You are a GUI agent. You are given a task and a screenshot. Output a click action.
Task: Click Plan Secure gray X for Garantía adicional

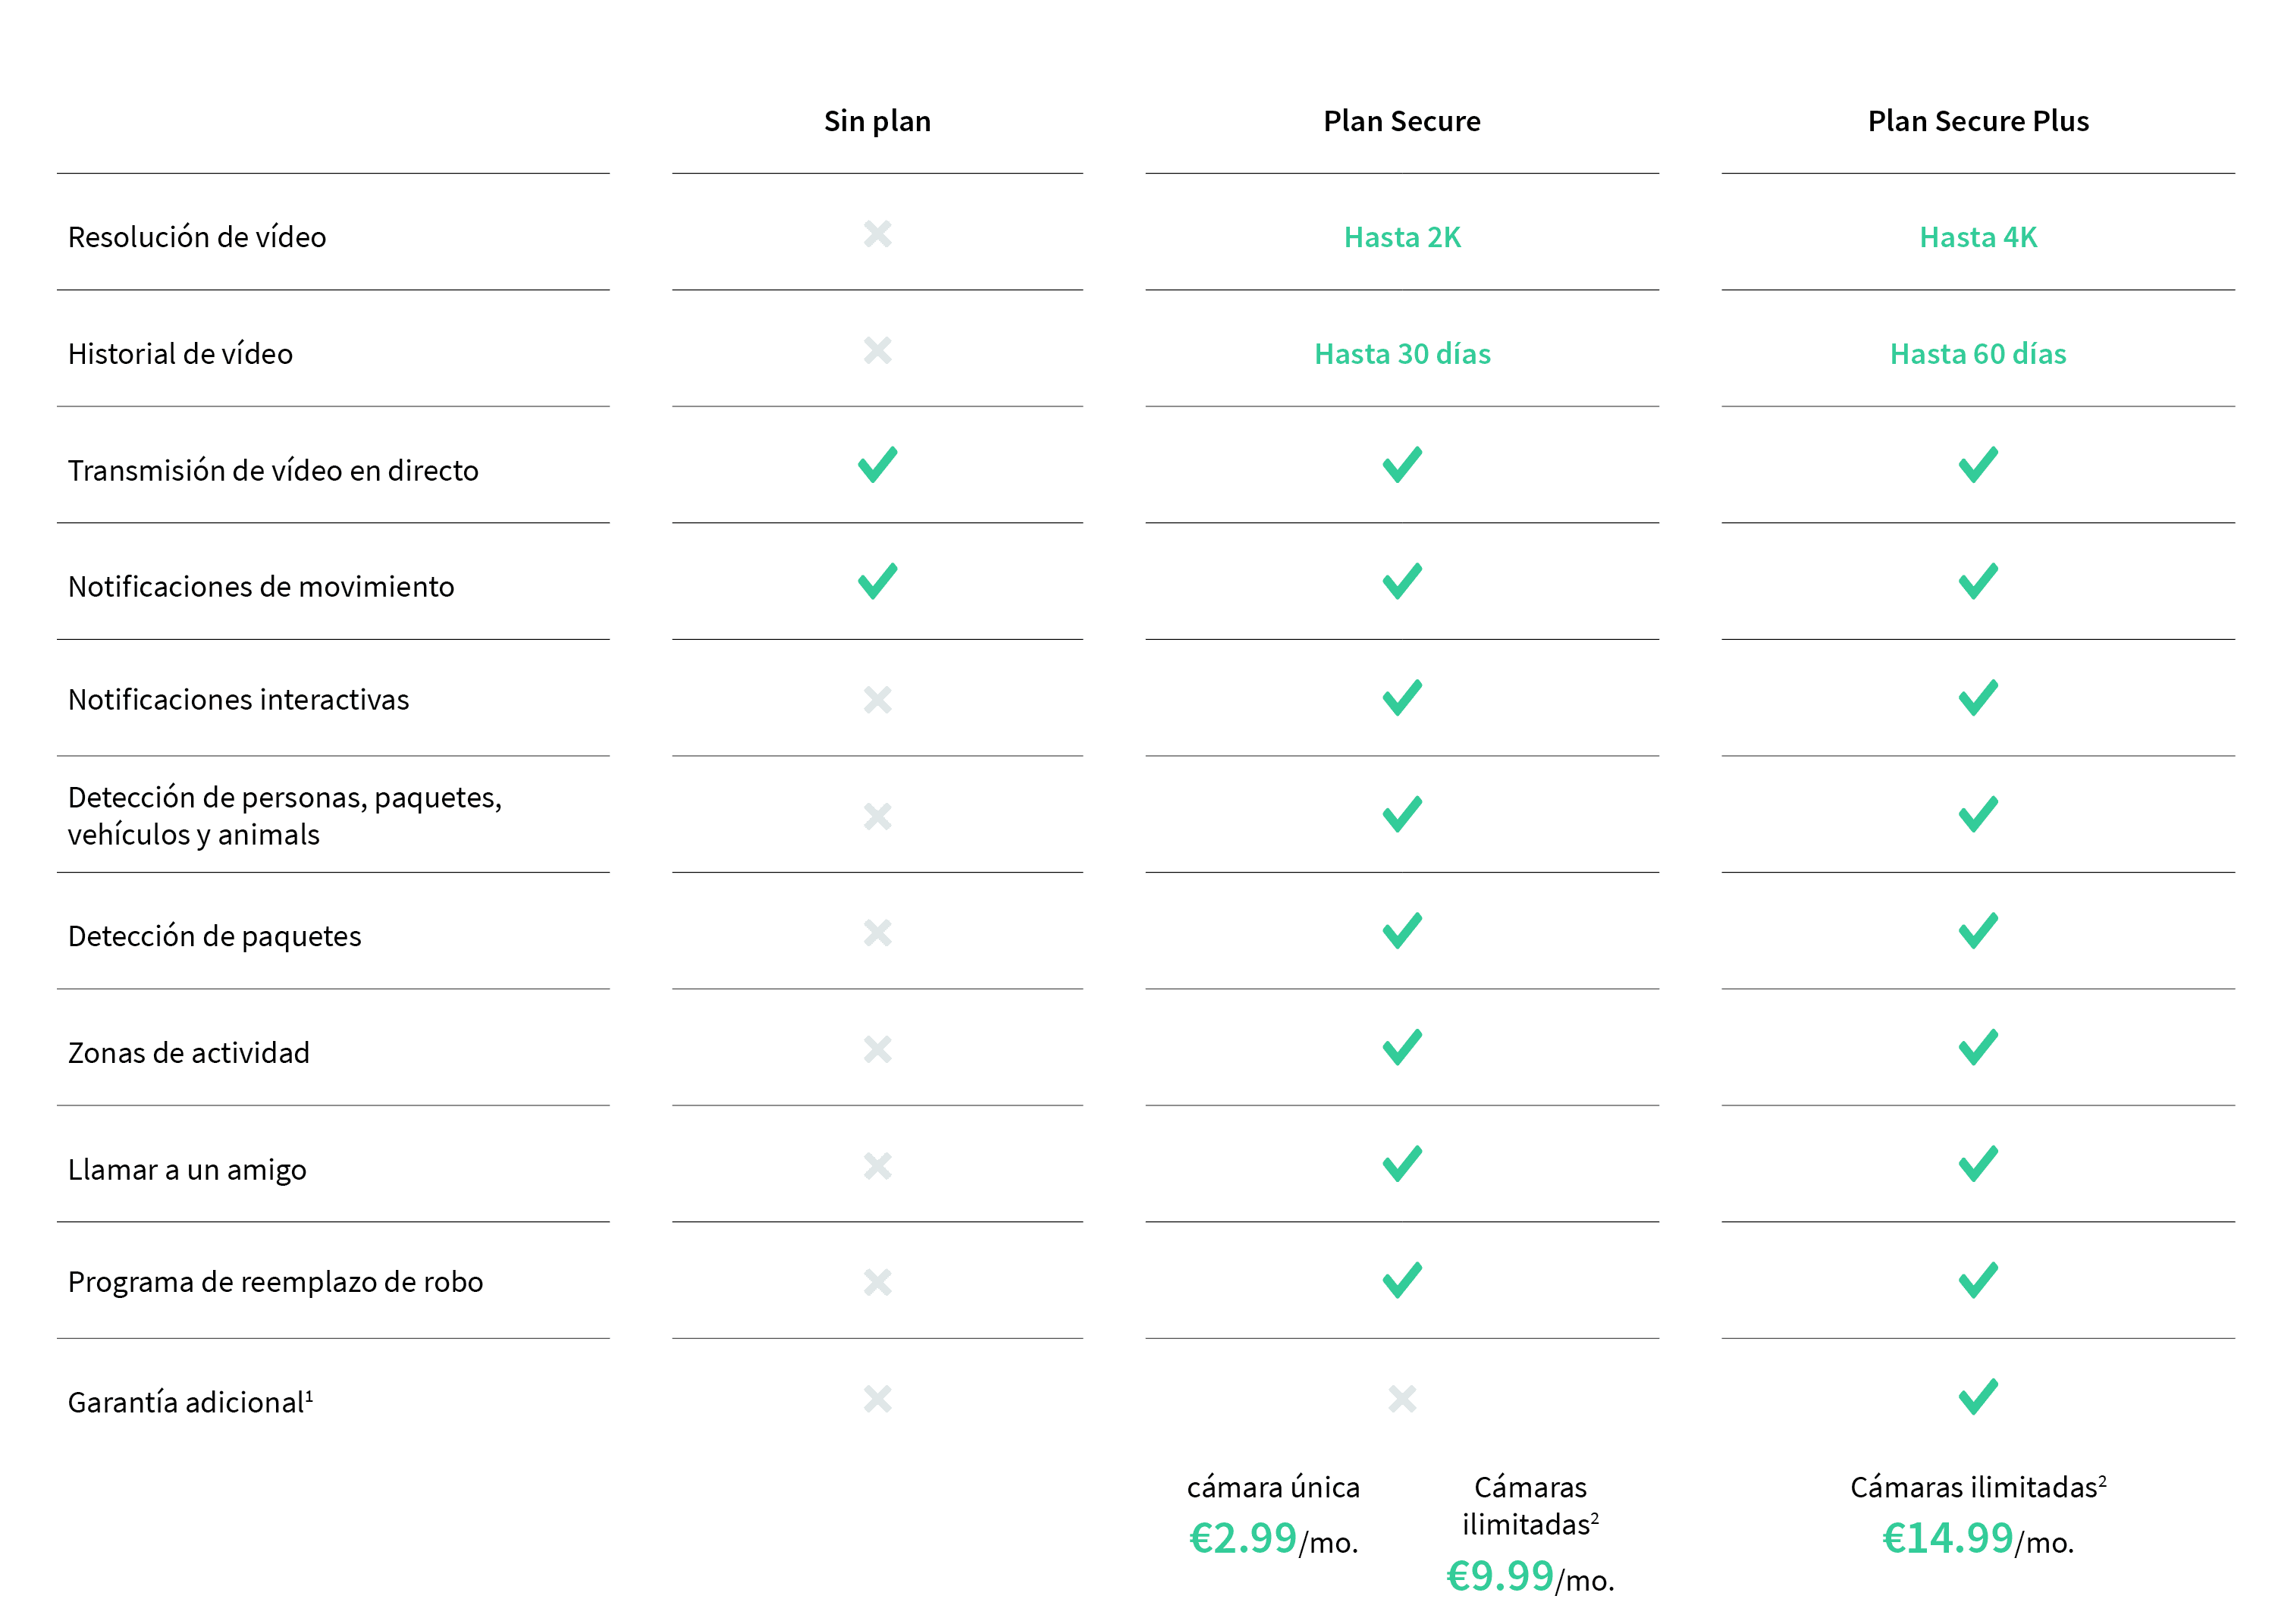1401,1398
